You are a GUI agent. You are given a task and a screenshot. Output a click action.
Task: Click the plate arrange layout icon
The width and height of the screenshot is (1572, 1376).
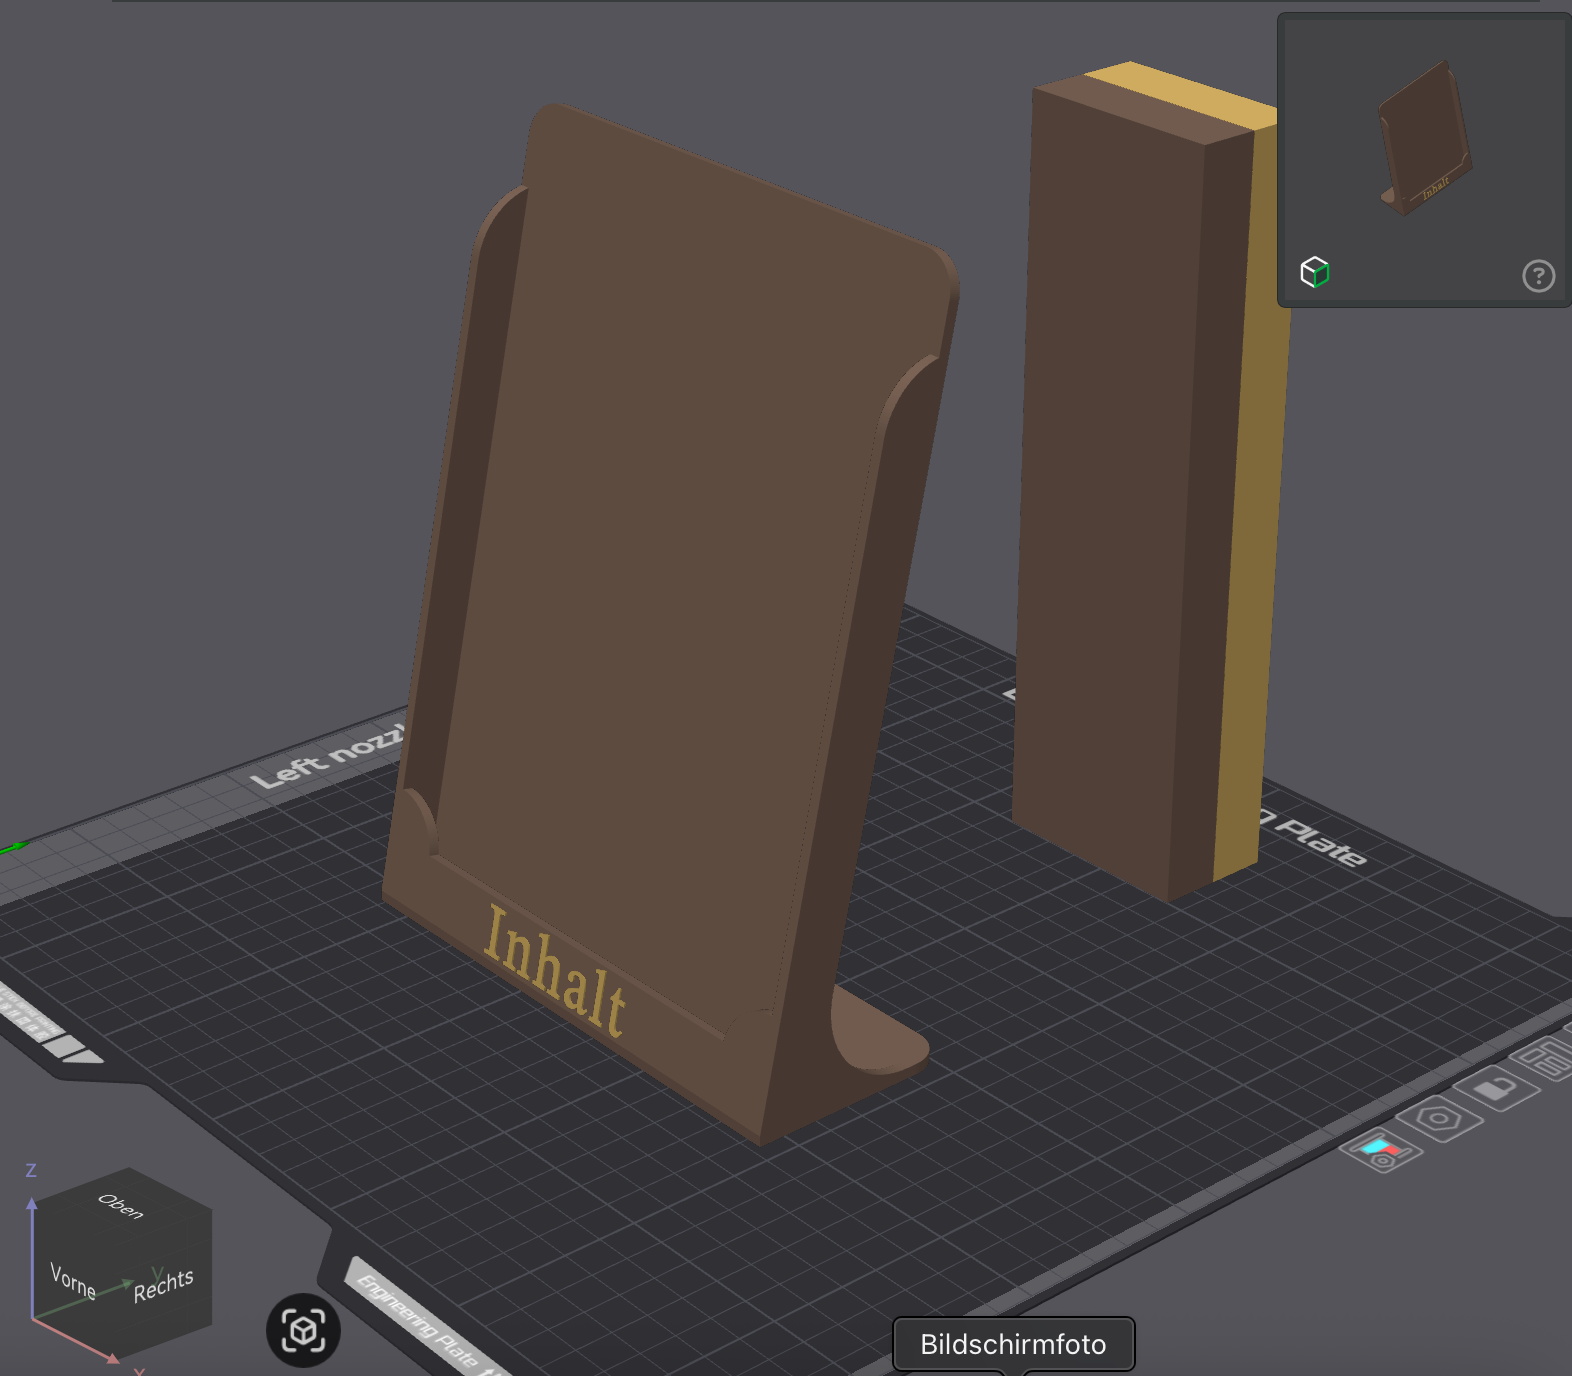(x=1546, y=1059)
